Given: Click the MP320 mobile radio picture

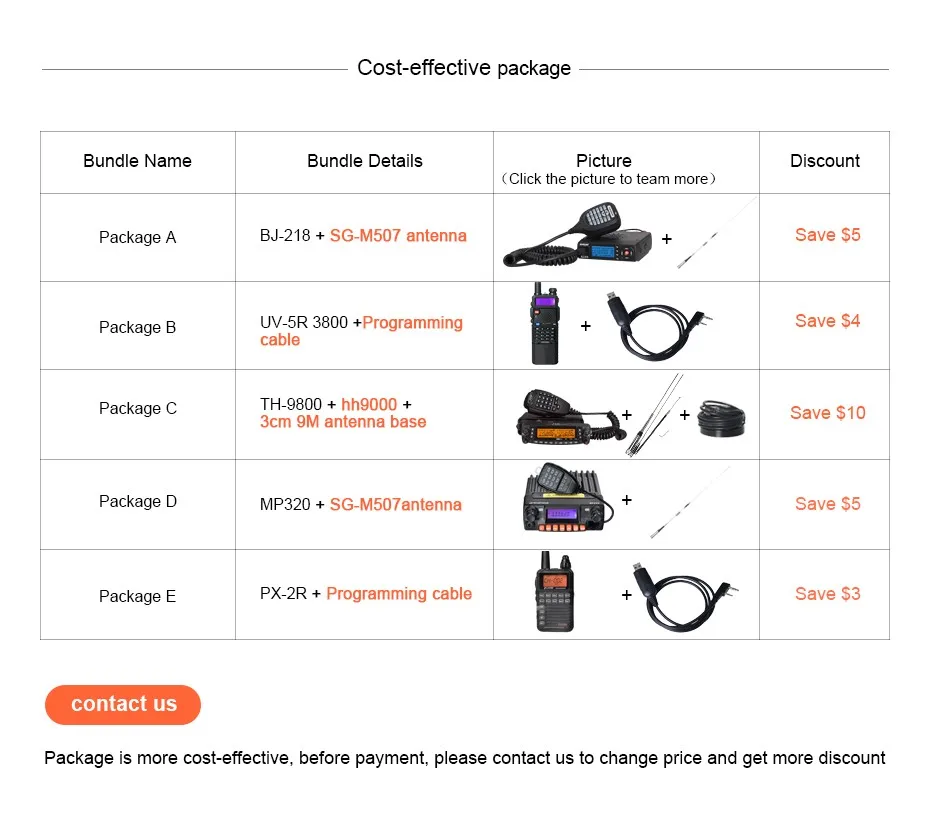Looking at the screenshot, I should [568, 498].
